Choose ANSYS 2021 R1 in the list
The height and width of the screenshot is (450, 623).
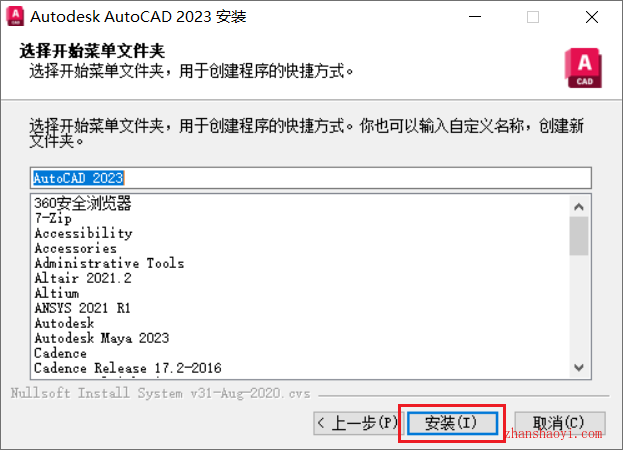click(x=82, y=308)
